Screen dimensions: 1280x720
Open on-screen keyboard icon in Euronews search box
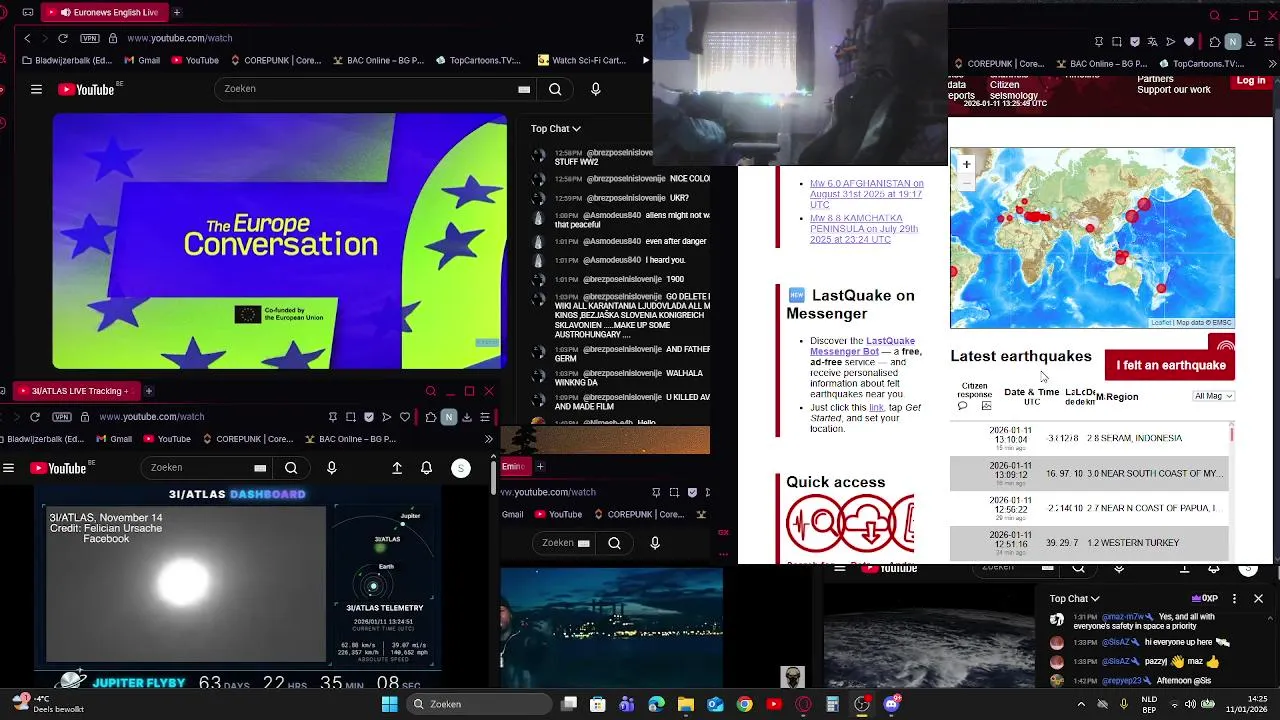524,89
